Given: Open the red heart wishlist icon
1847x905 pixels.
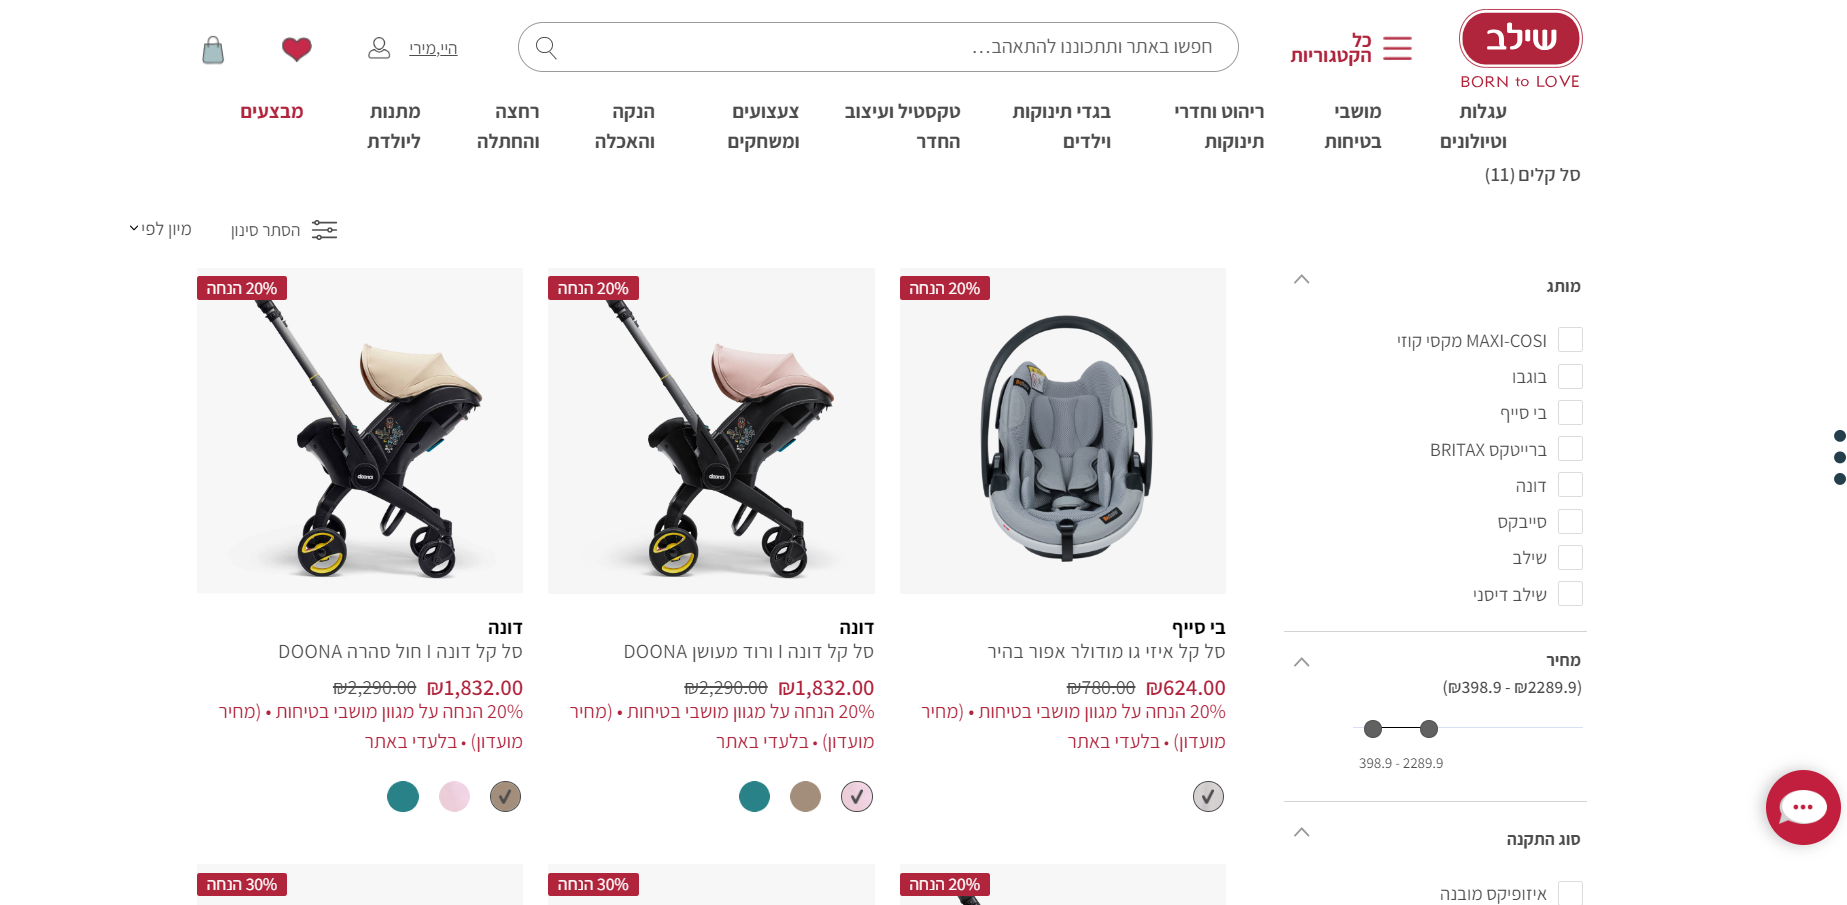Looking at the screenshot, I should [296, 48].
